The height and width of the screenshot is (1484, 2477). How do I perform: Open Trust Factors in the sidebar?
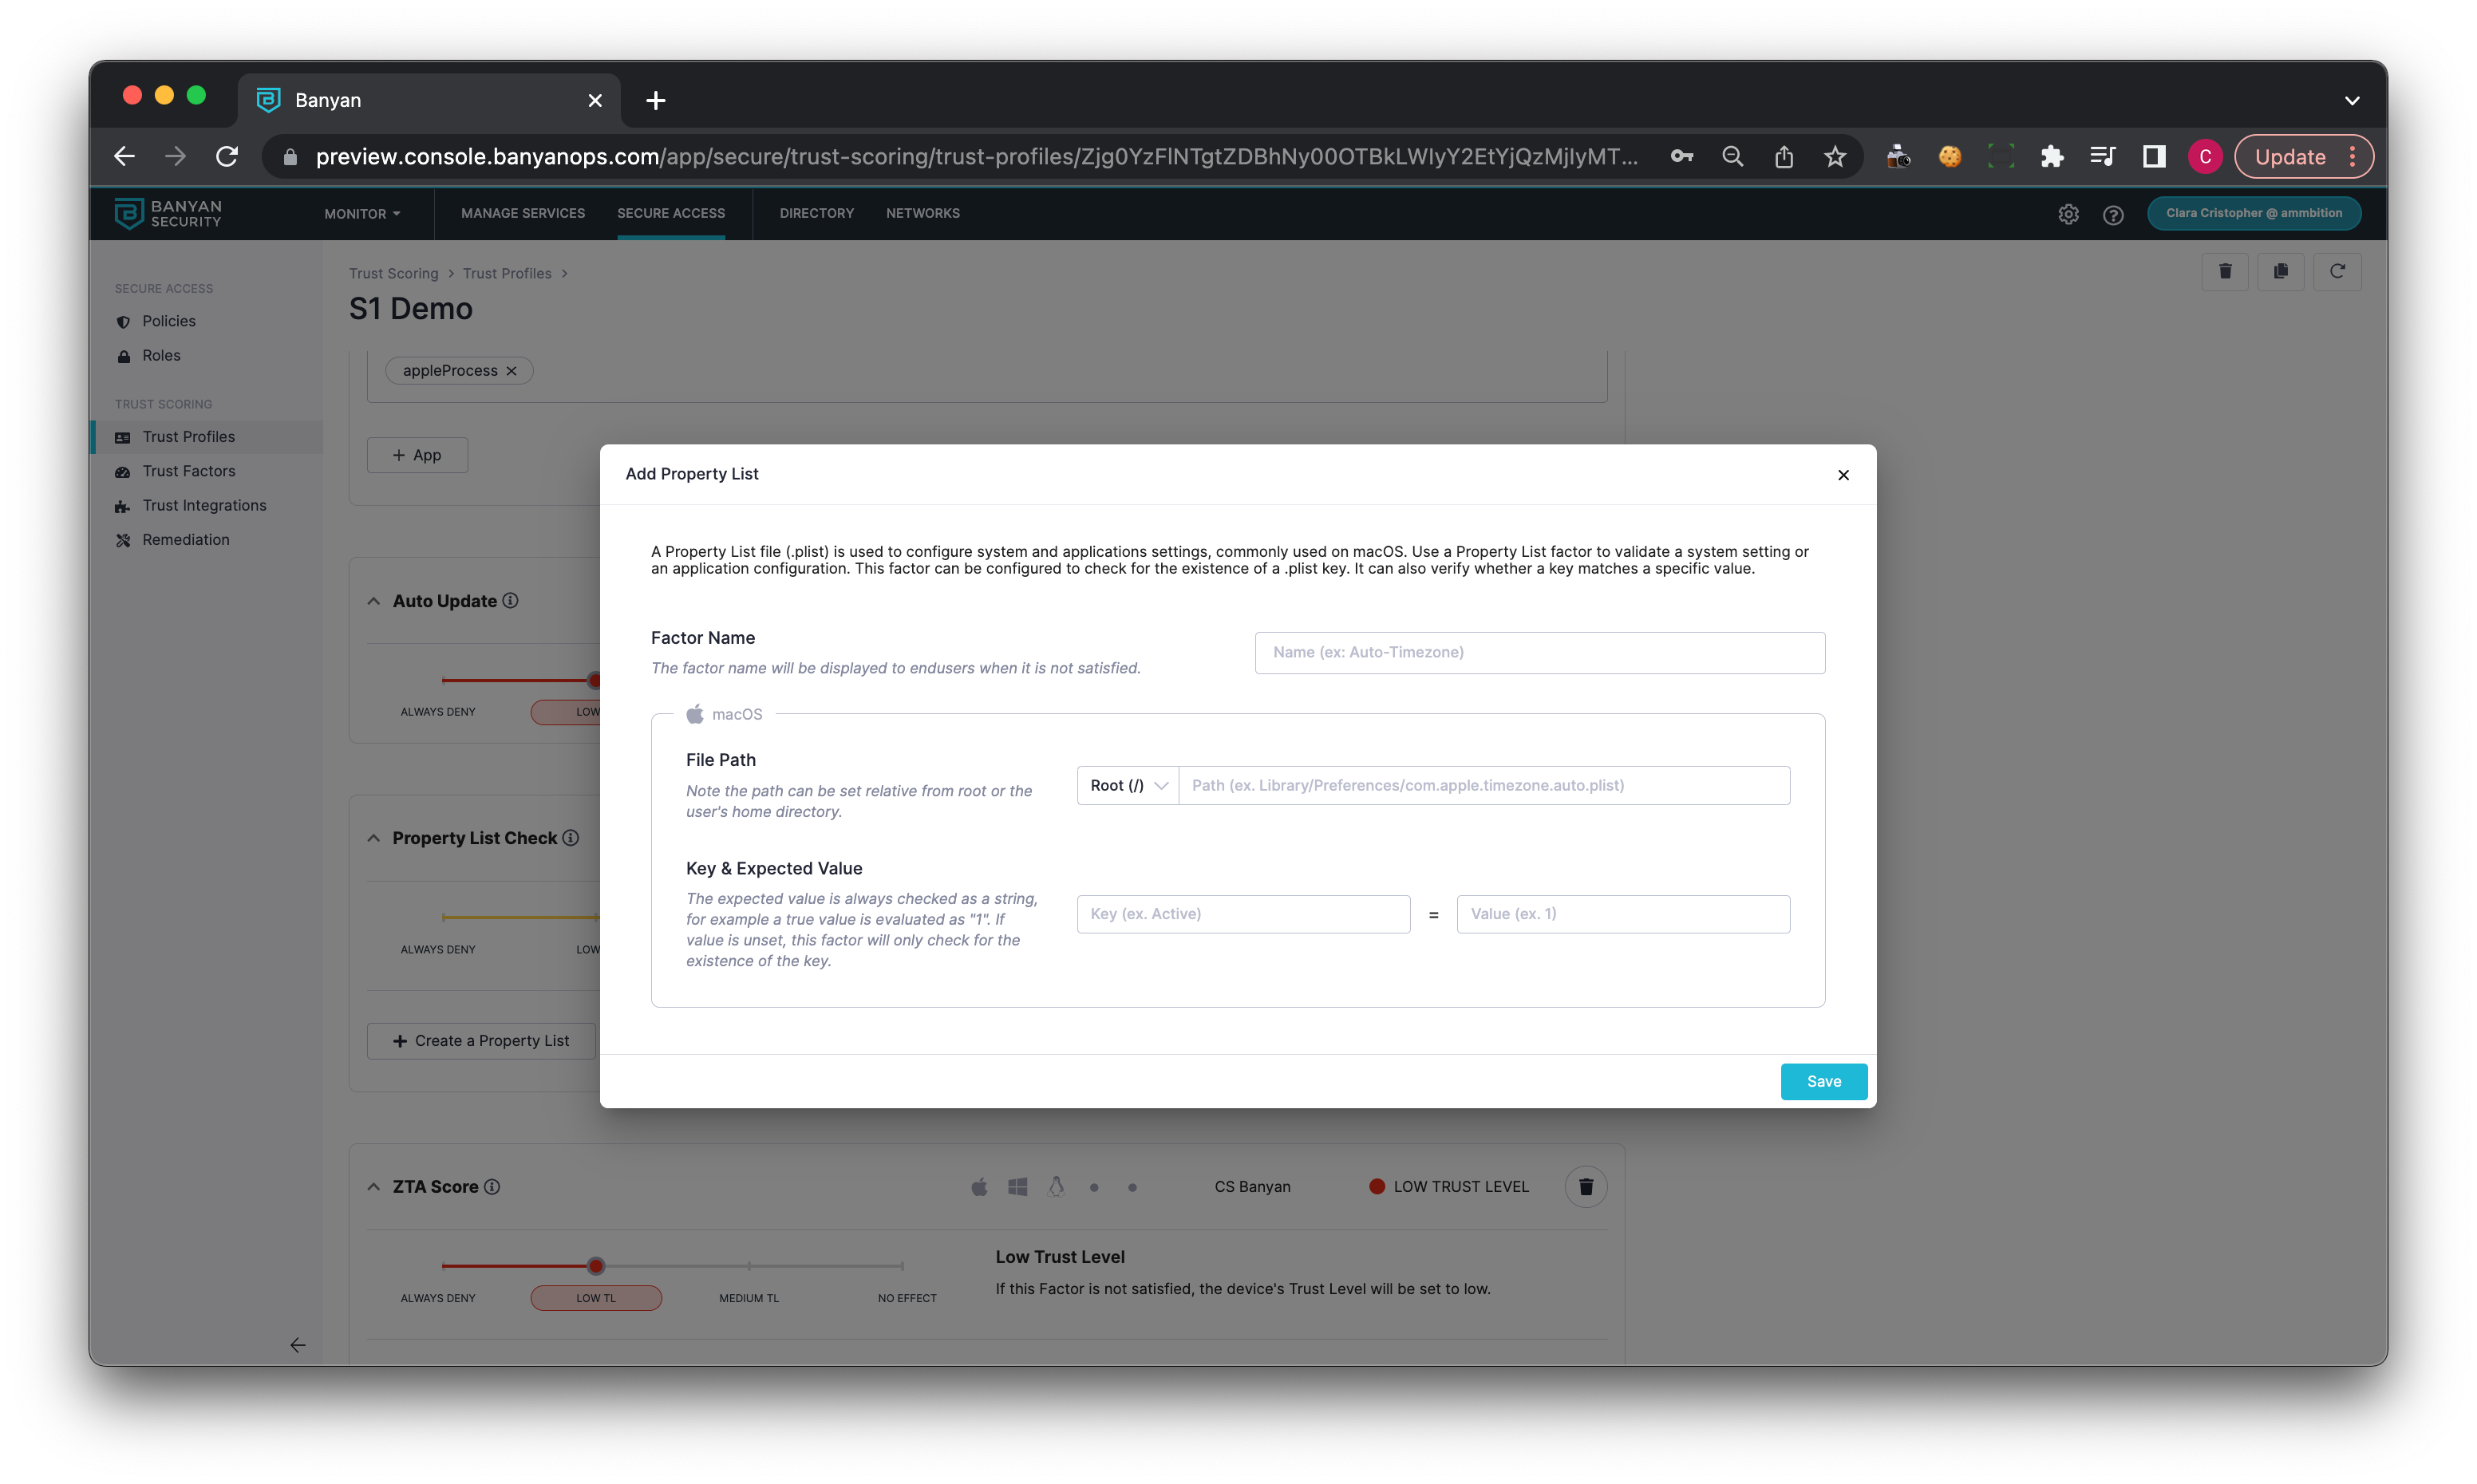tap(188, 471)
